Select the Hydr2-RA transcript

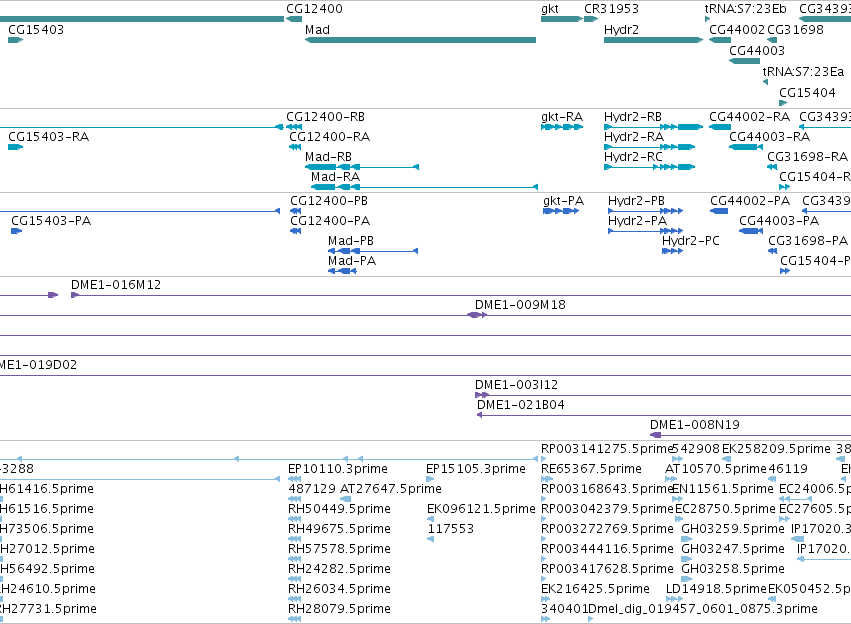pyautogui.click(x=650, y=147)
